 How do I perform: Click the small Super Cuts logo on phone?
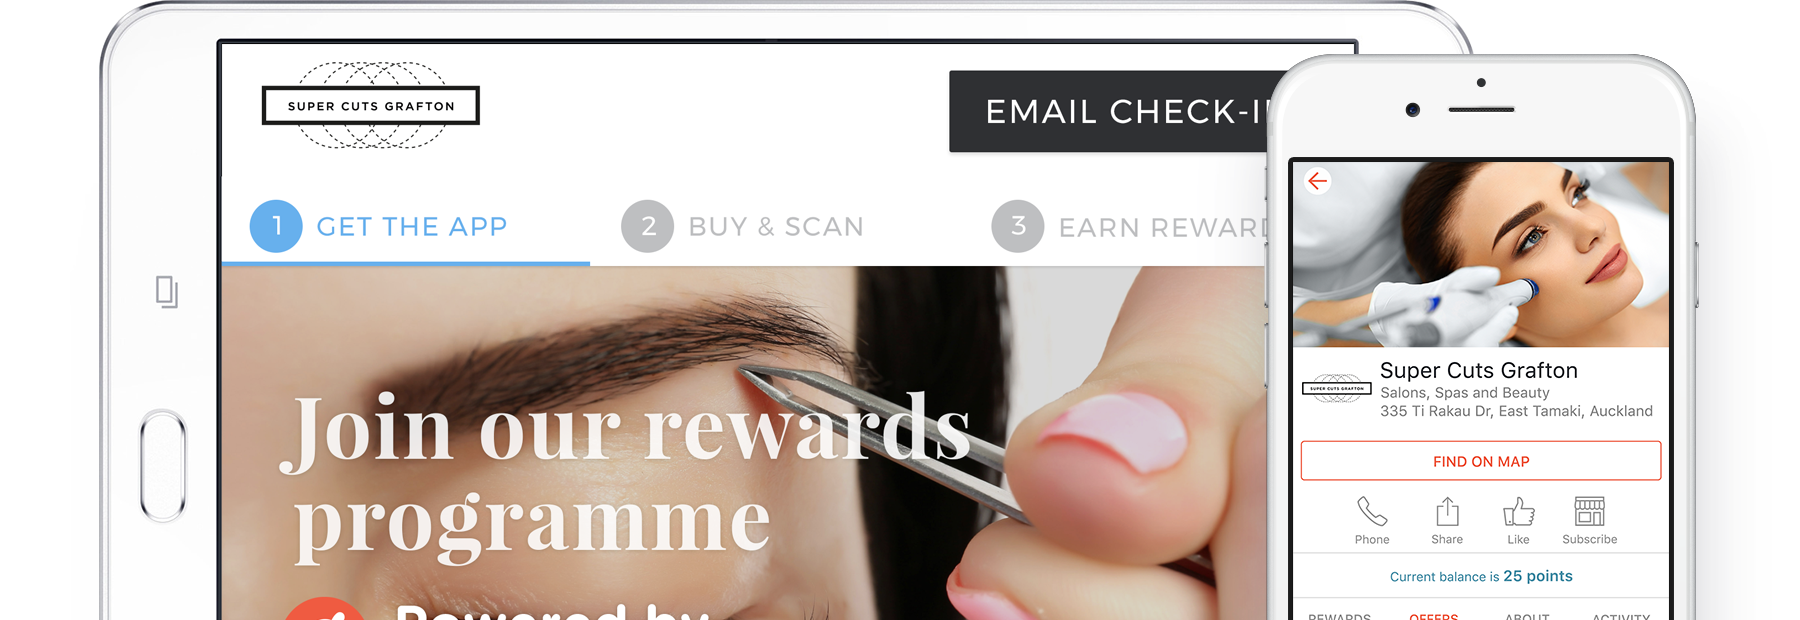coord(1336,388)
